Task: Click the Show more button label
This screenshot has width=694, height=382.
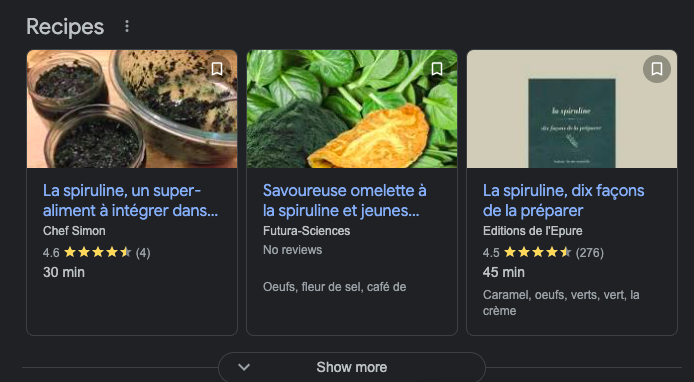Action: [x=352, y=367]
